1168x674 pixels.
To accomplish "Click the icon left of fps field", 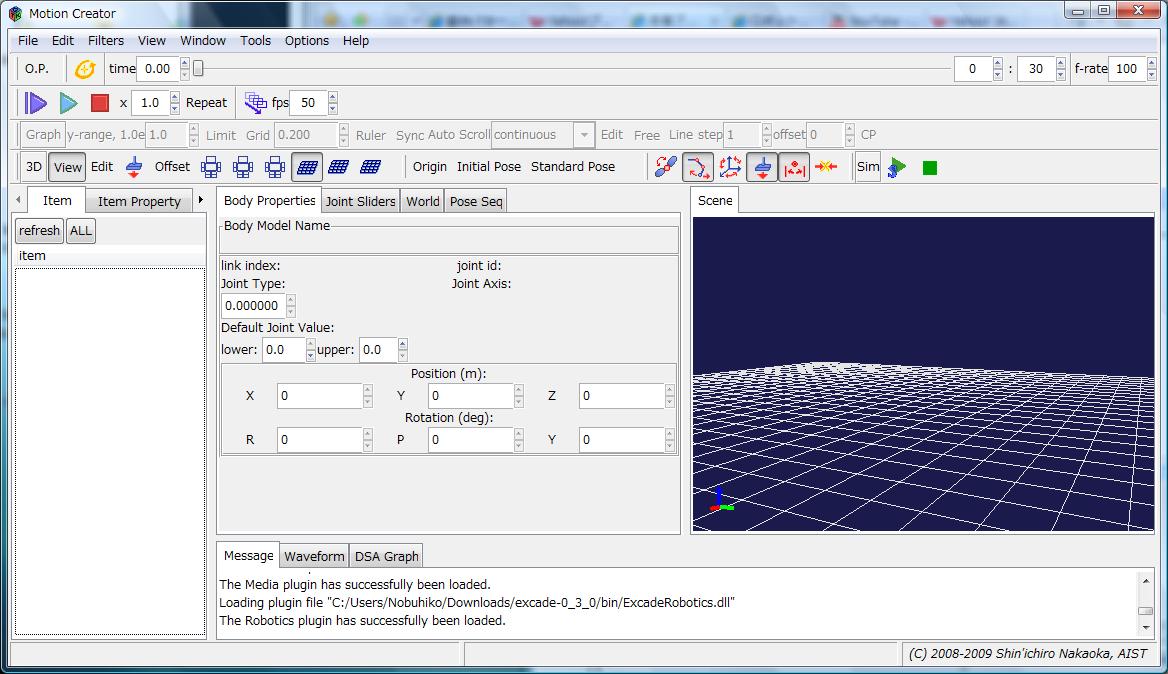I will pos(255,103).
